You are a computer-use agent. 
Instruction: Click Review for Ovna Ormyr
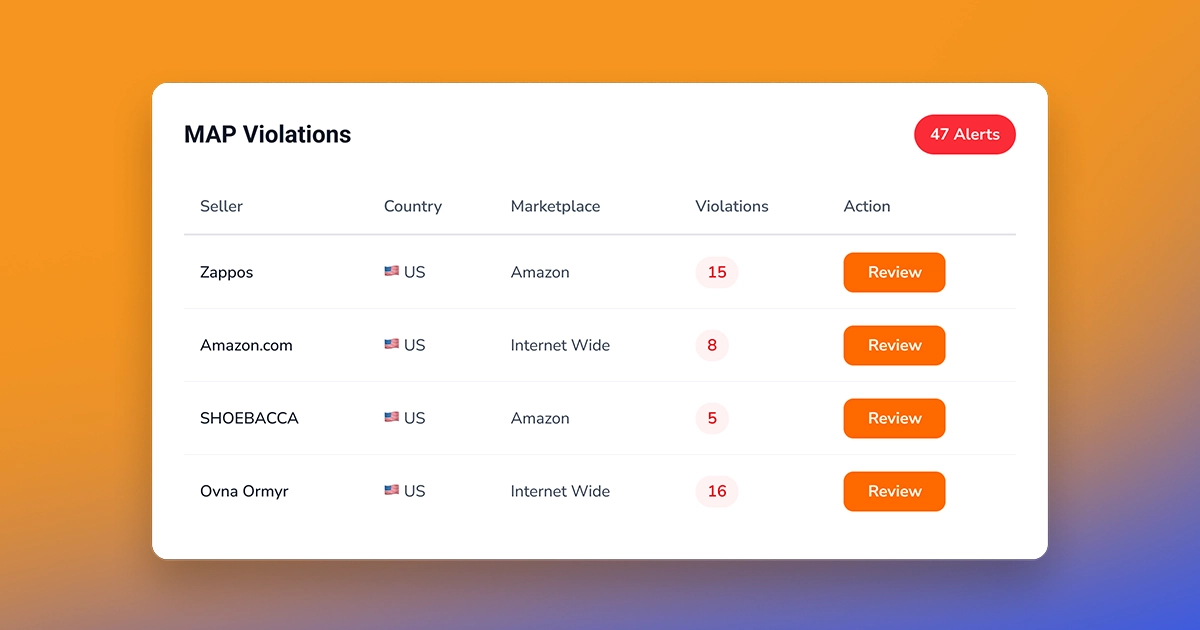[x=894, y=491]
